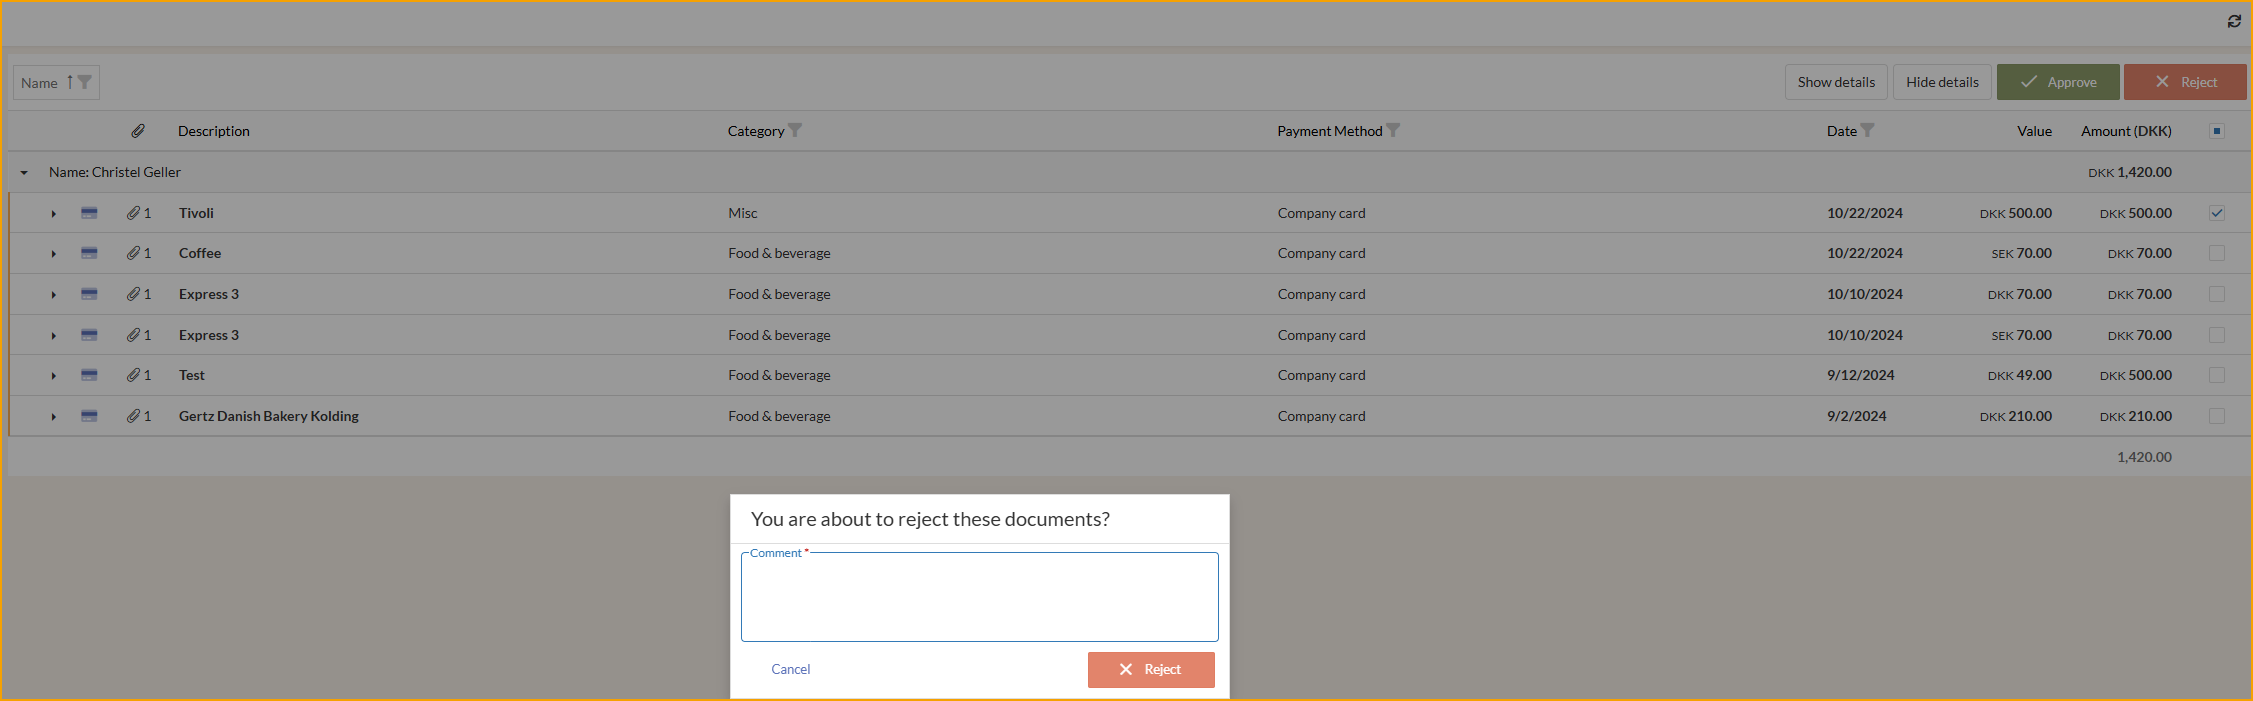The height and width of the screenshot is (701, 2253).
Task: Open the attachment icon on Tivoli row
Action: [134, 213]
